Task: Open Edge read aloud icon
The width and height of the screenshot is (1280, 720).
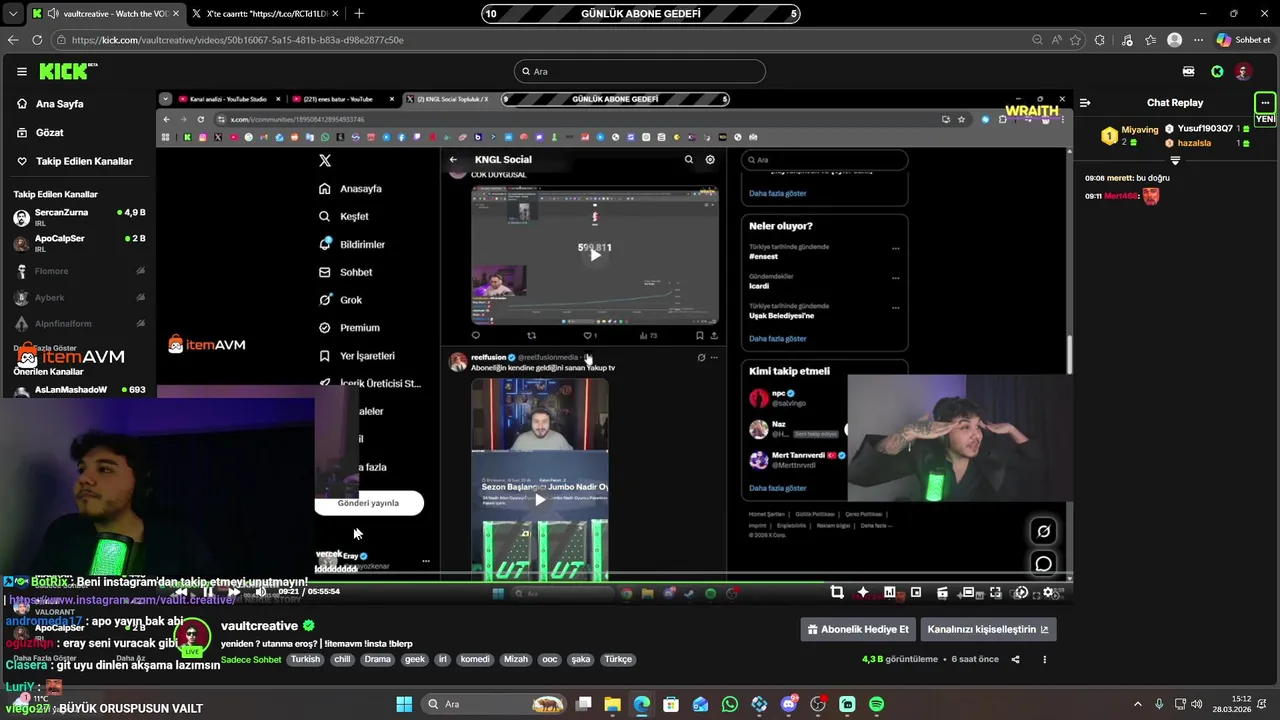Action: (1057, 40)
